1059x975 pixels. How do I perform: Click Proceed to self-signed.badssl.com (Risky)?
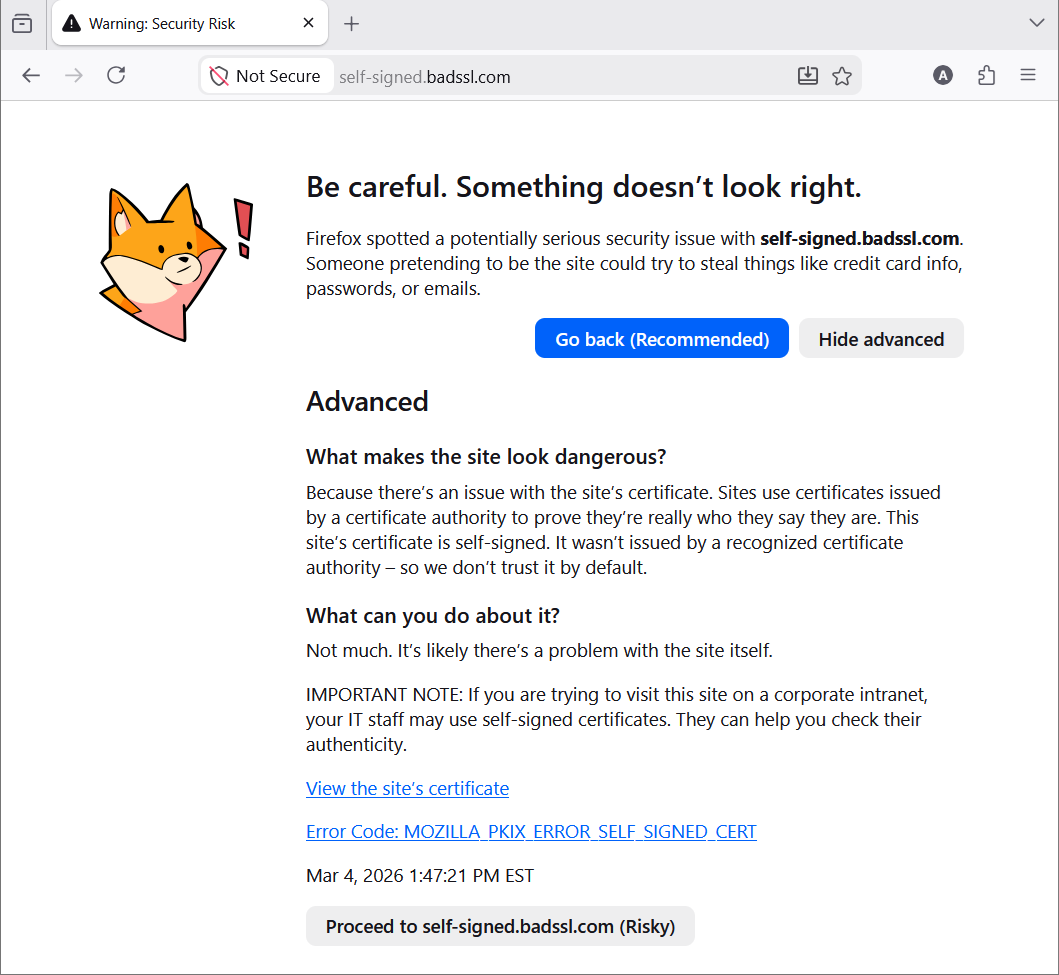coord(500,926)
